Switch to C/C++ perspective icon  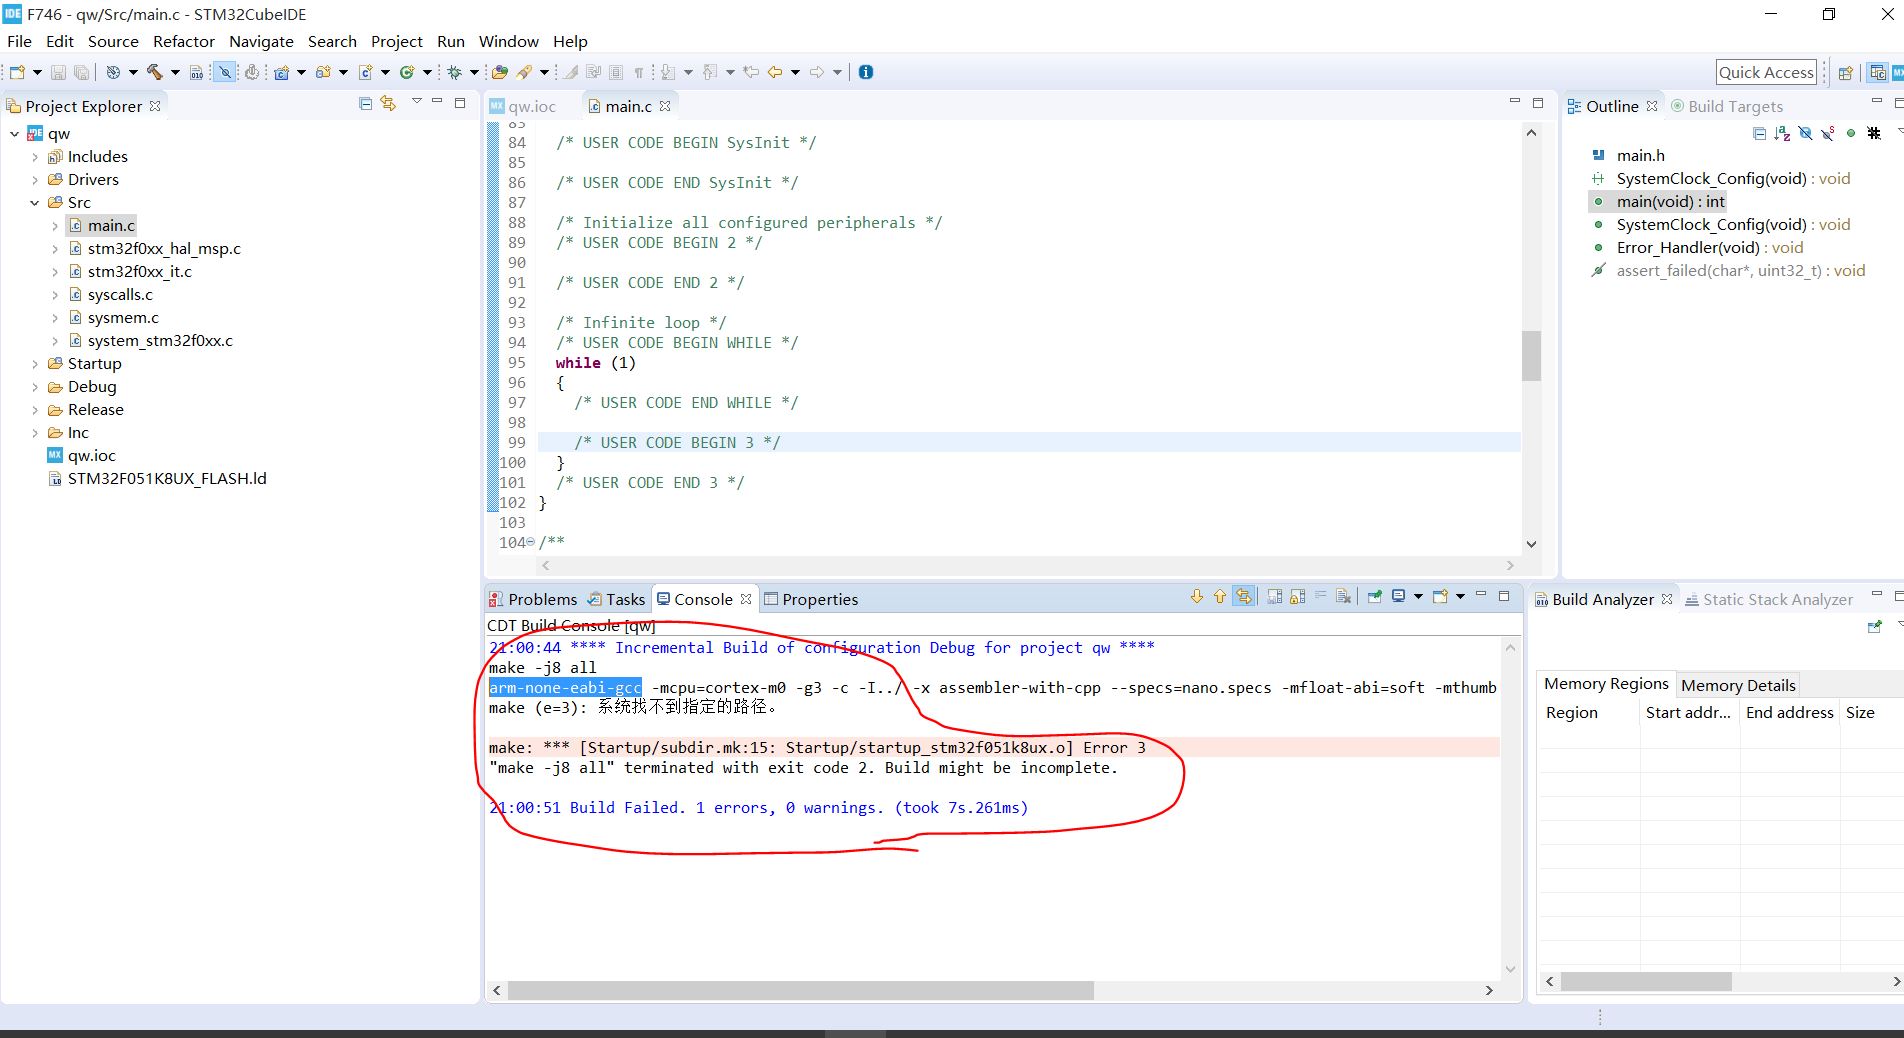(1878, 72)
